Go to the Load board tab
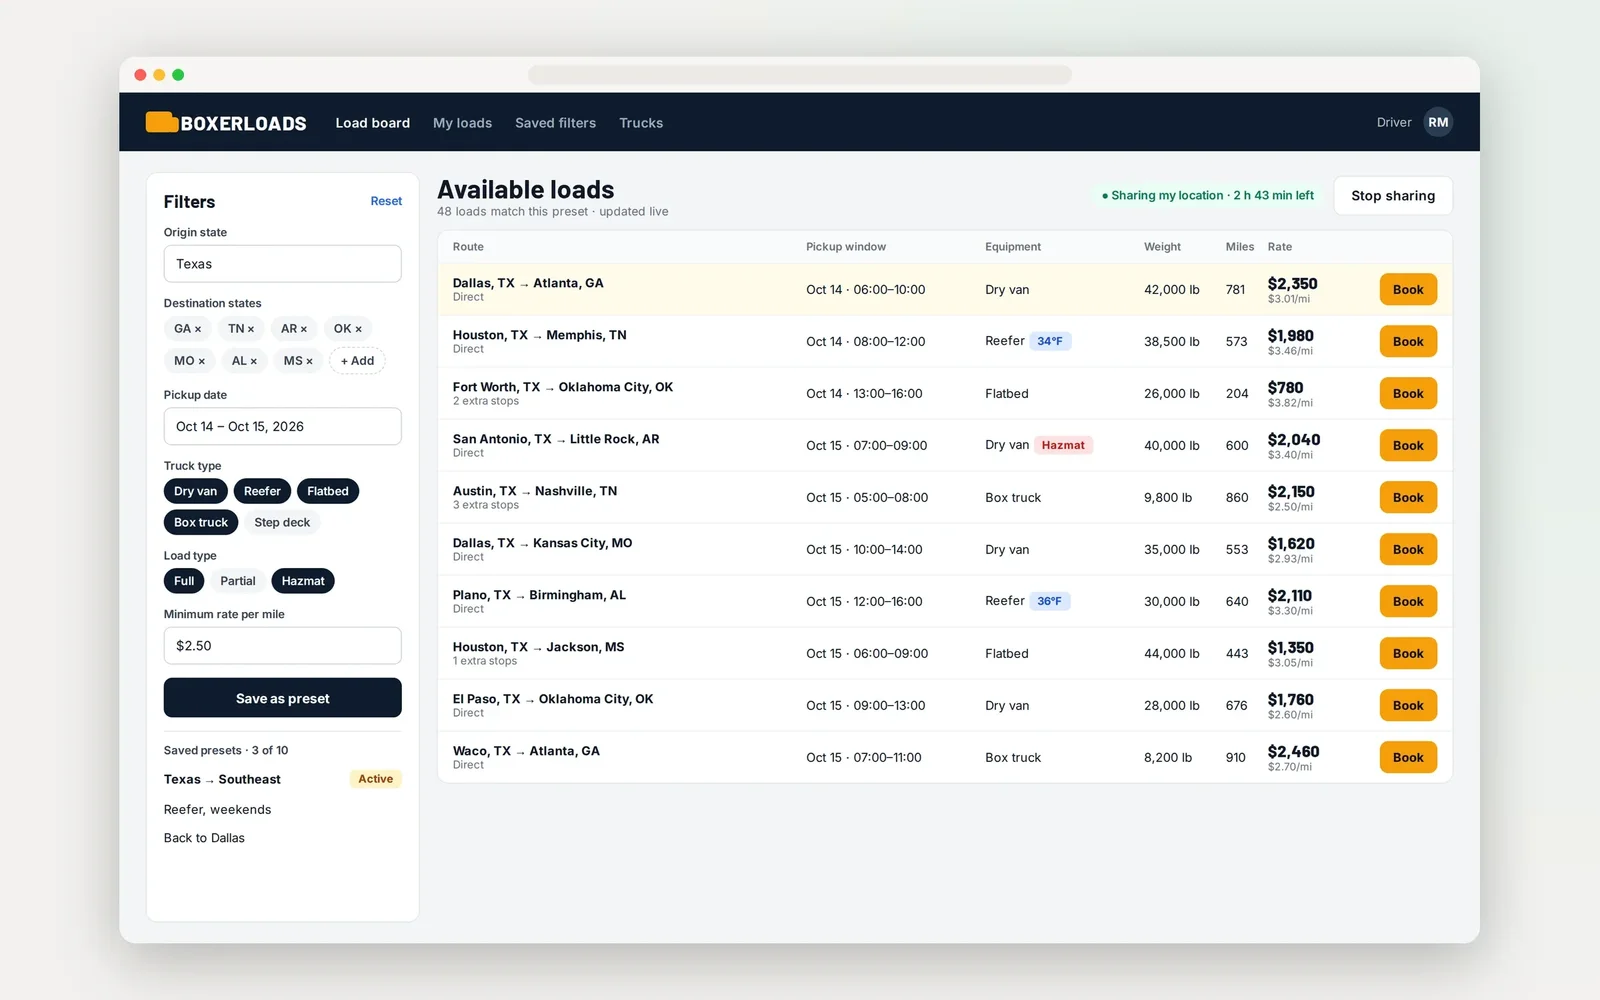Screen dimensions: 1600x1000 [x=373, y=123]
